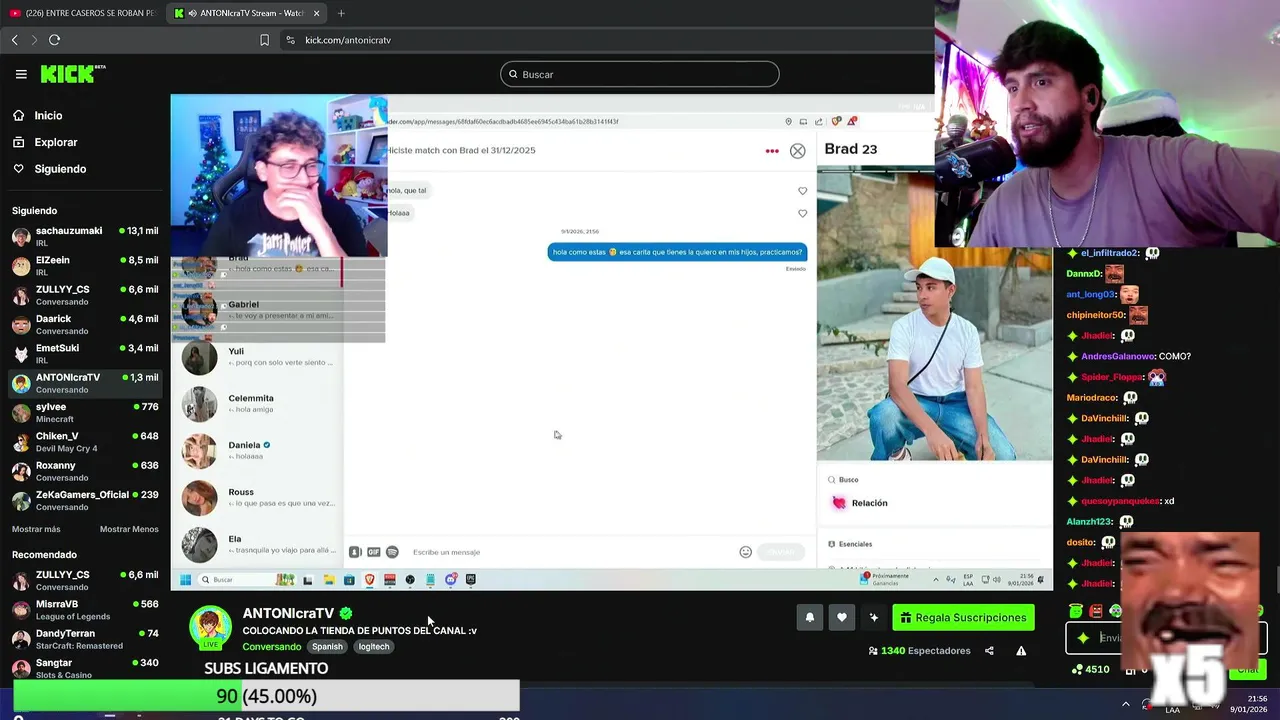
Task: Open the Discord taskbar icon in stream
Action: tap(451, 580)
